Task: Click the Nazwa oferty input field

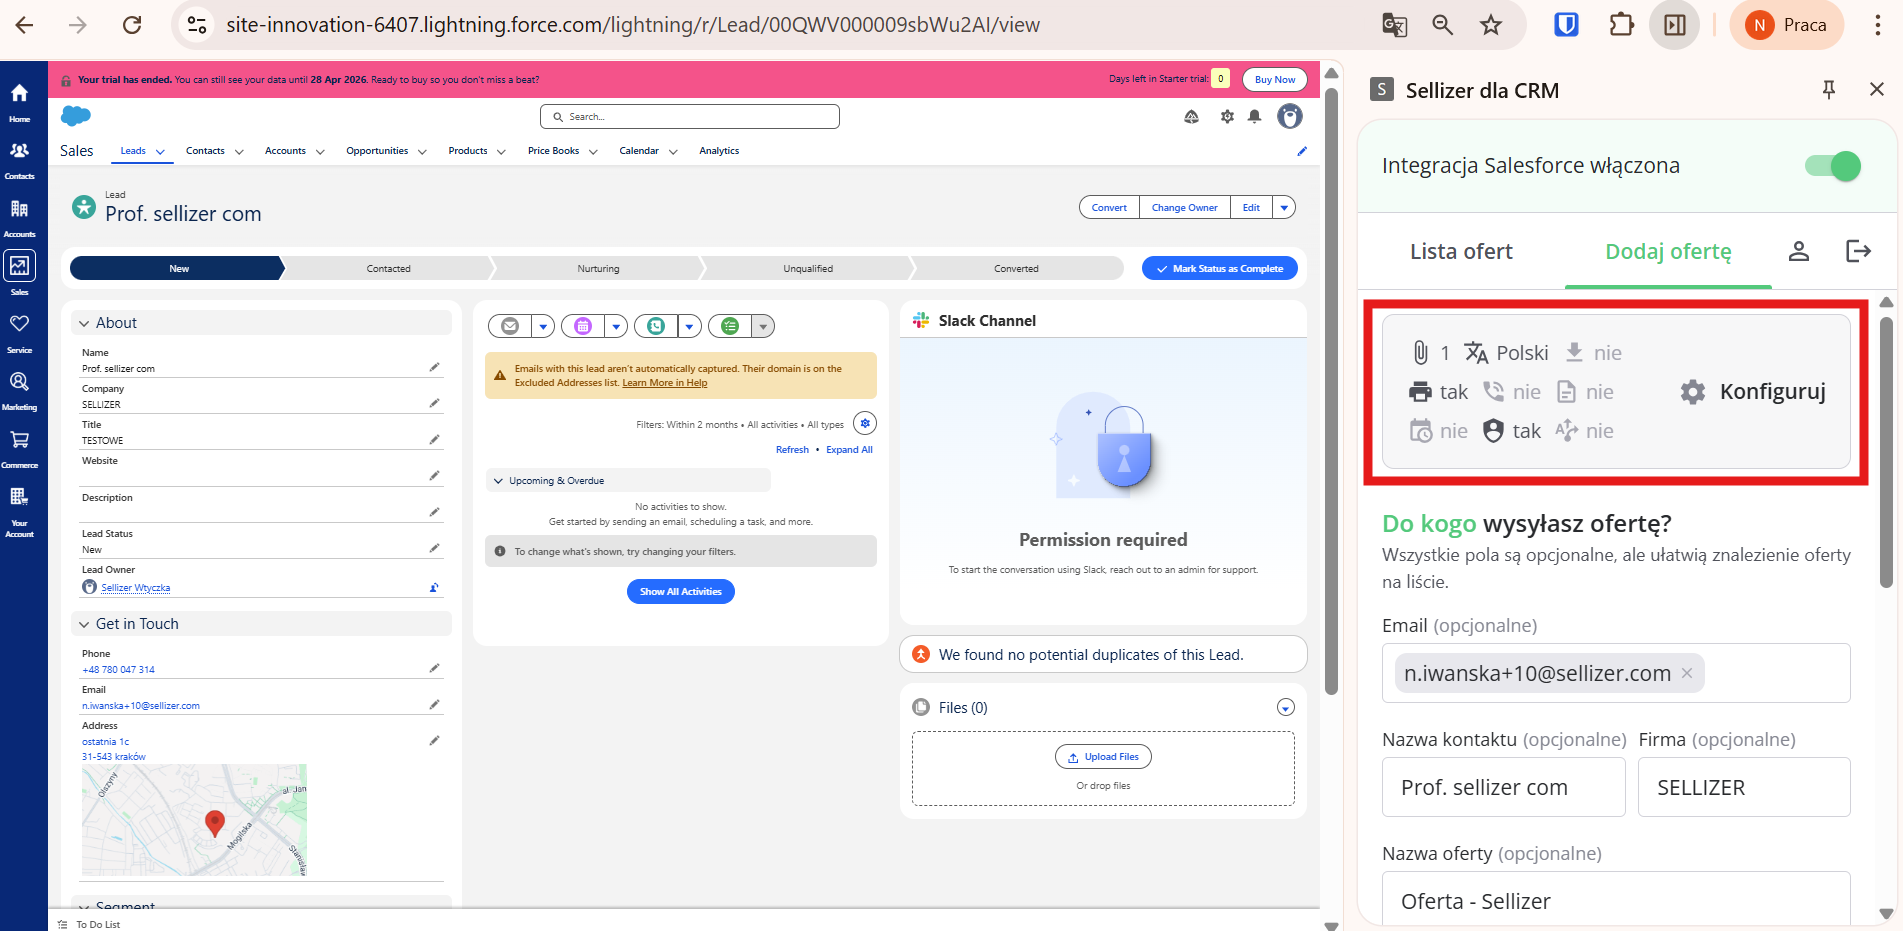Action: click(x=1615, y=900)
